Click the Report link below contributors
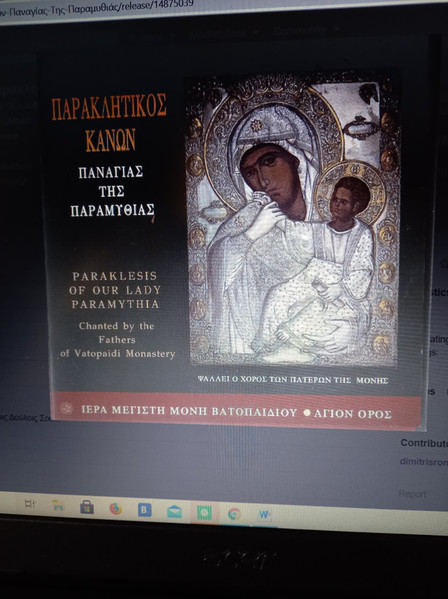 click(412, 494)
